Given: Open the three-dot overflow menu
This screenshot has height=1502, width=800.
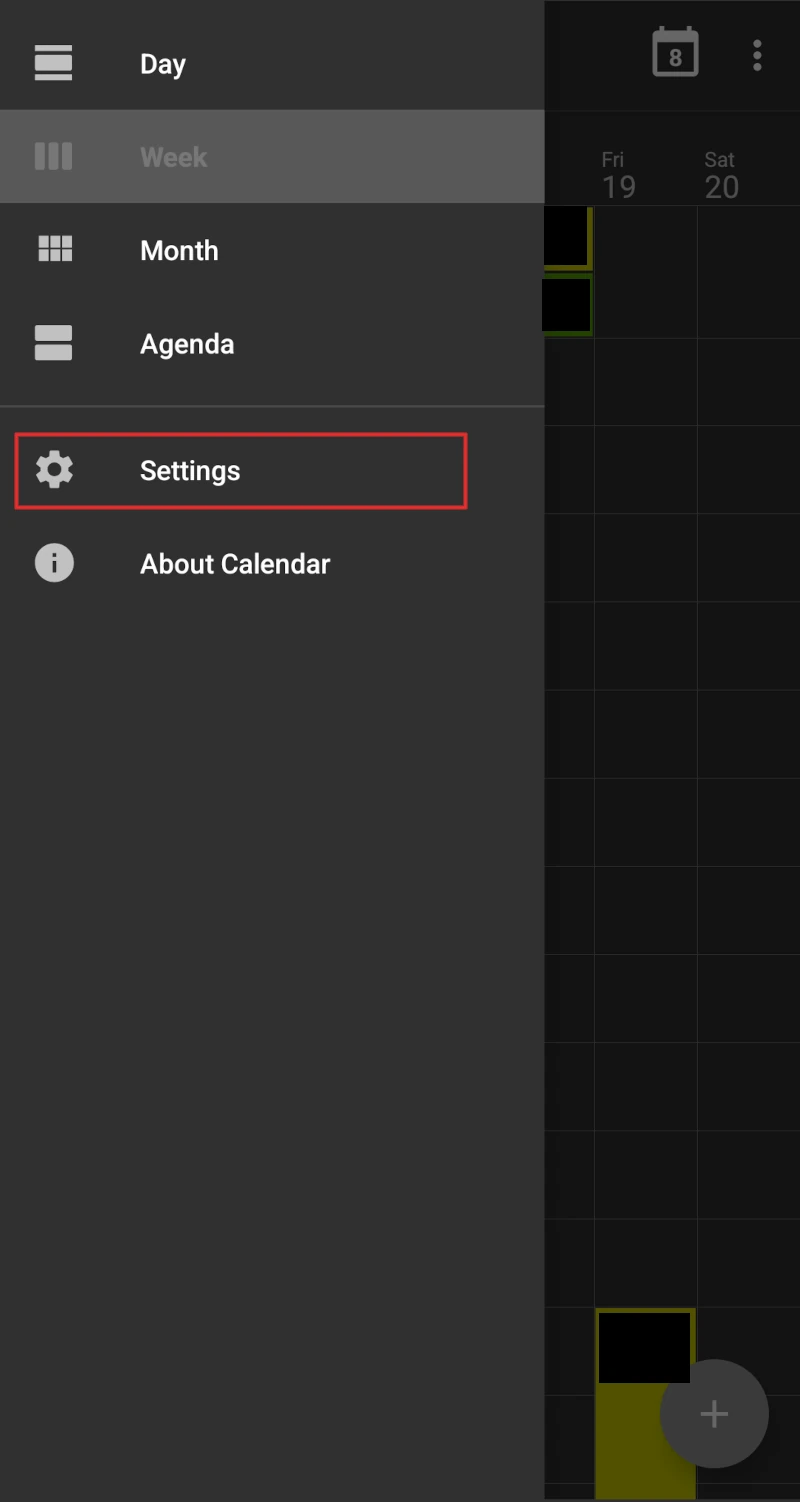Looking at the screenshot, I should [x=757, y=55].
